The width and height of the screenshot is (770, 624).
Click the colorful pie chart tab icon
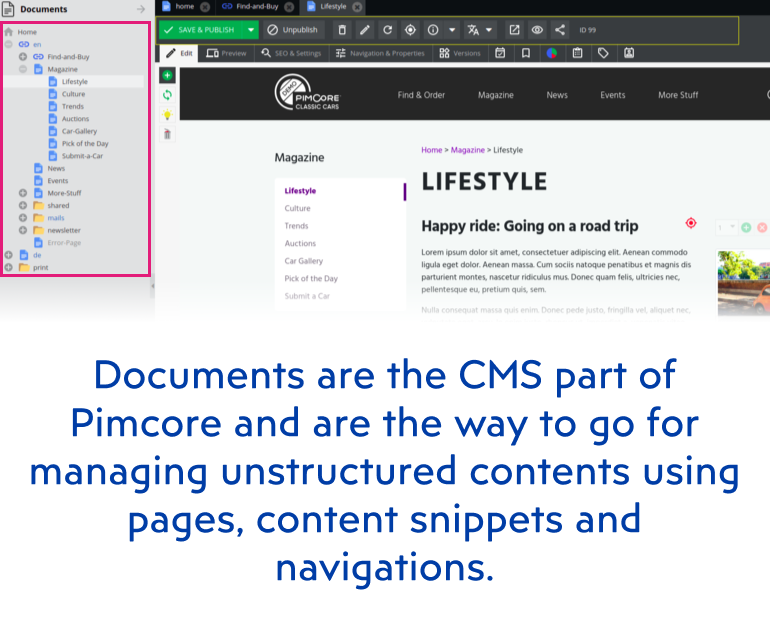click(x=552, y=53)
